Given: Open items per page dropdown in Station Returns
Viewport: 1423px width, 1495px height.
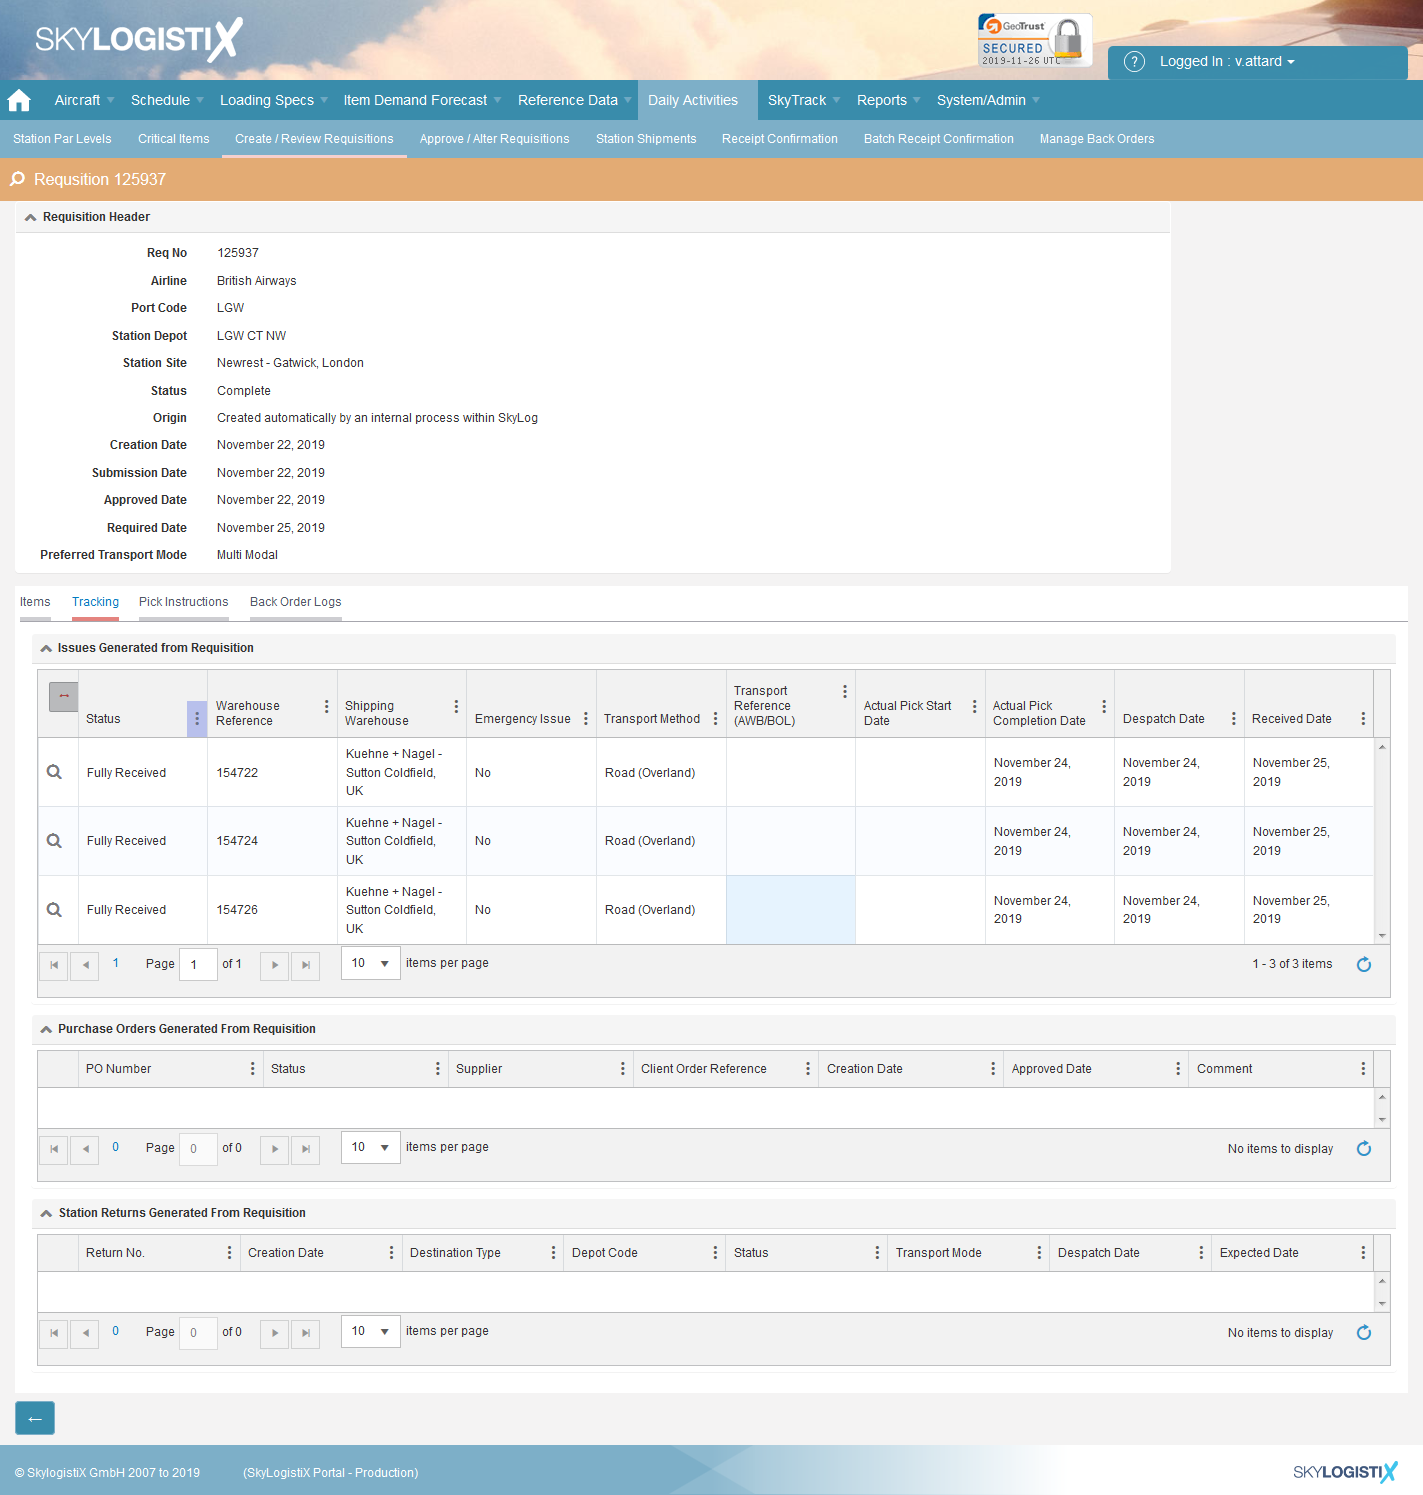Looking at the screenshot, I should click(371, 1331).
